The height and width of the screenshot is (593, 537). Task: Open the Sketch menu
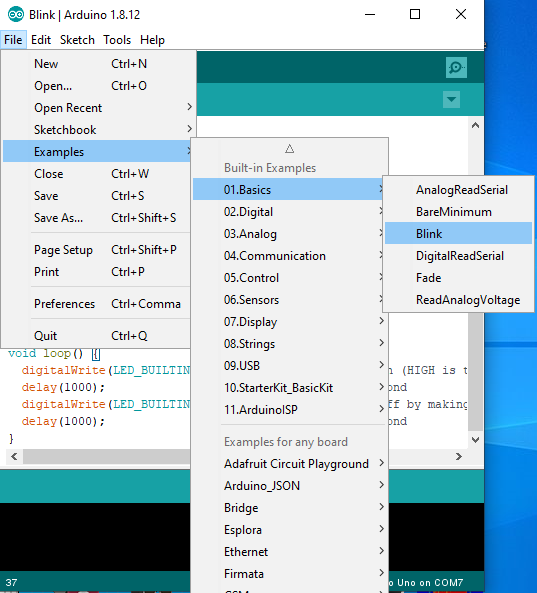pyautogui.click(x=77, y=40)
